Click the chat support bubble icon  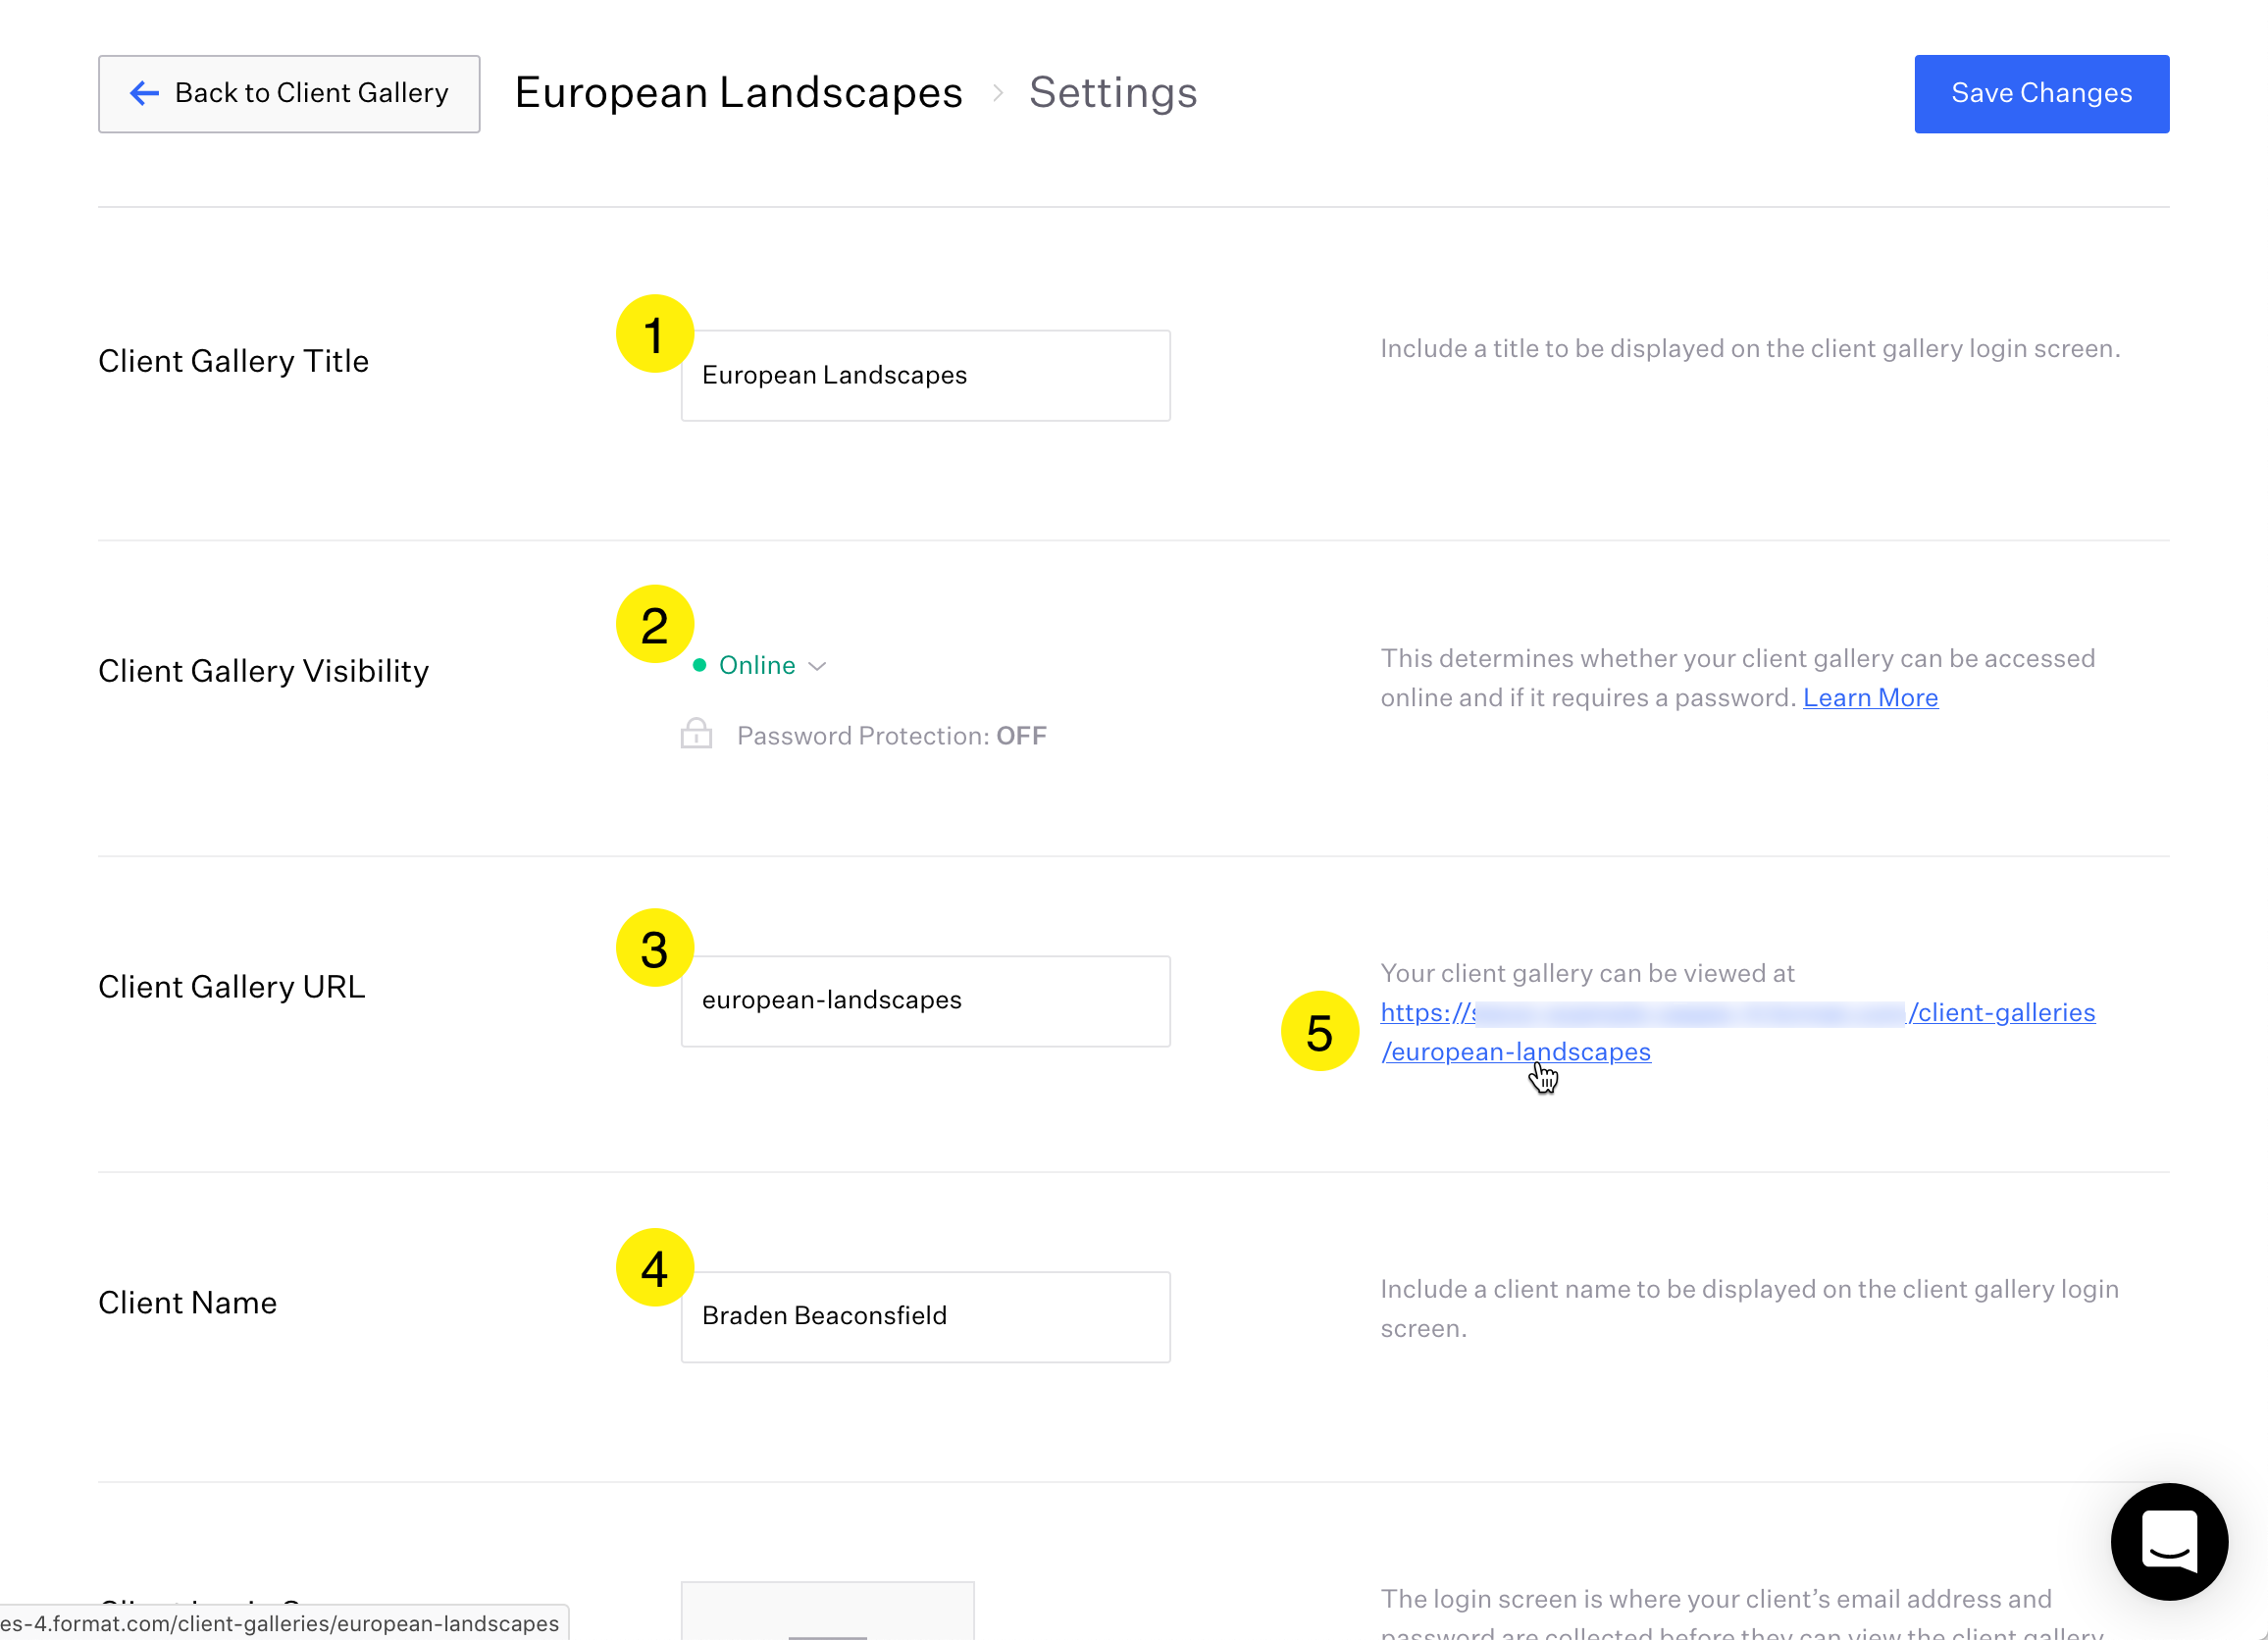[x=2168, y=1541]
